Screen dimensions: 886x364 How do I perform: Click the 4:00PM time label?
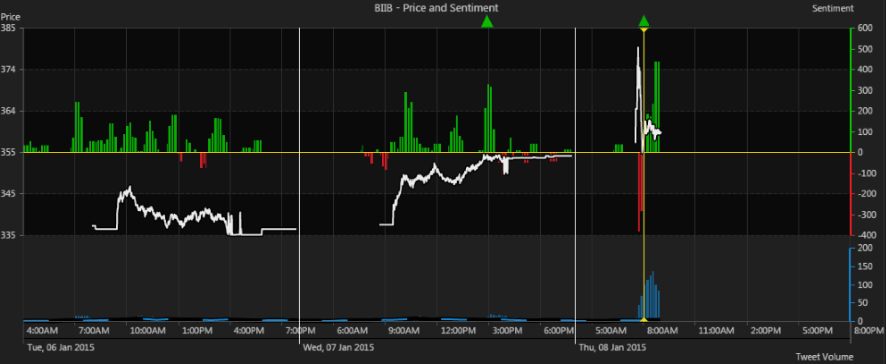coord(249,330)
